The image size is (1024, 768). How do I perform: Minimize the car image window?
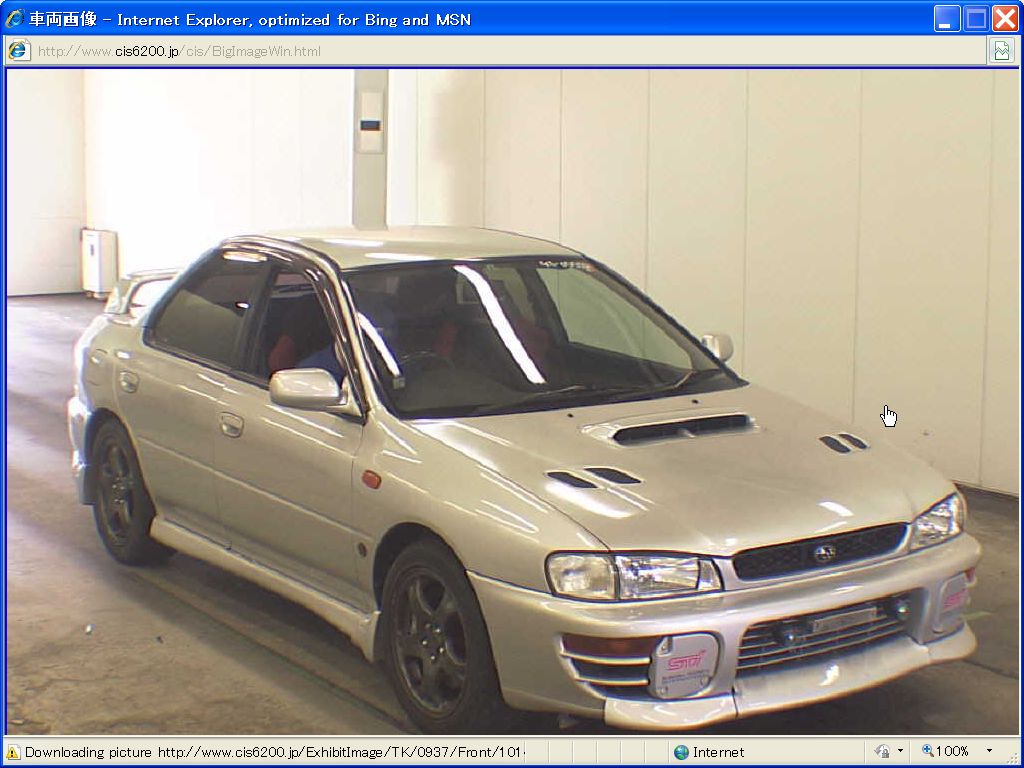point(947,19)
